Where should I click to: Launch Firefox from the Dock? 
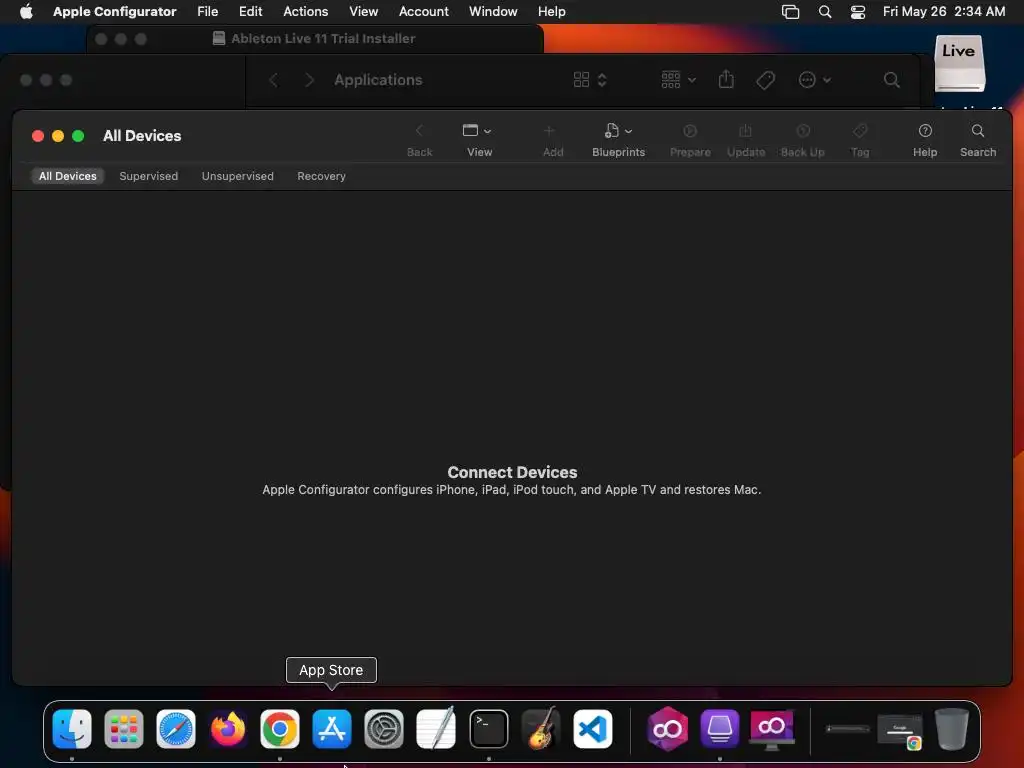click(227, 728)
